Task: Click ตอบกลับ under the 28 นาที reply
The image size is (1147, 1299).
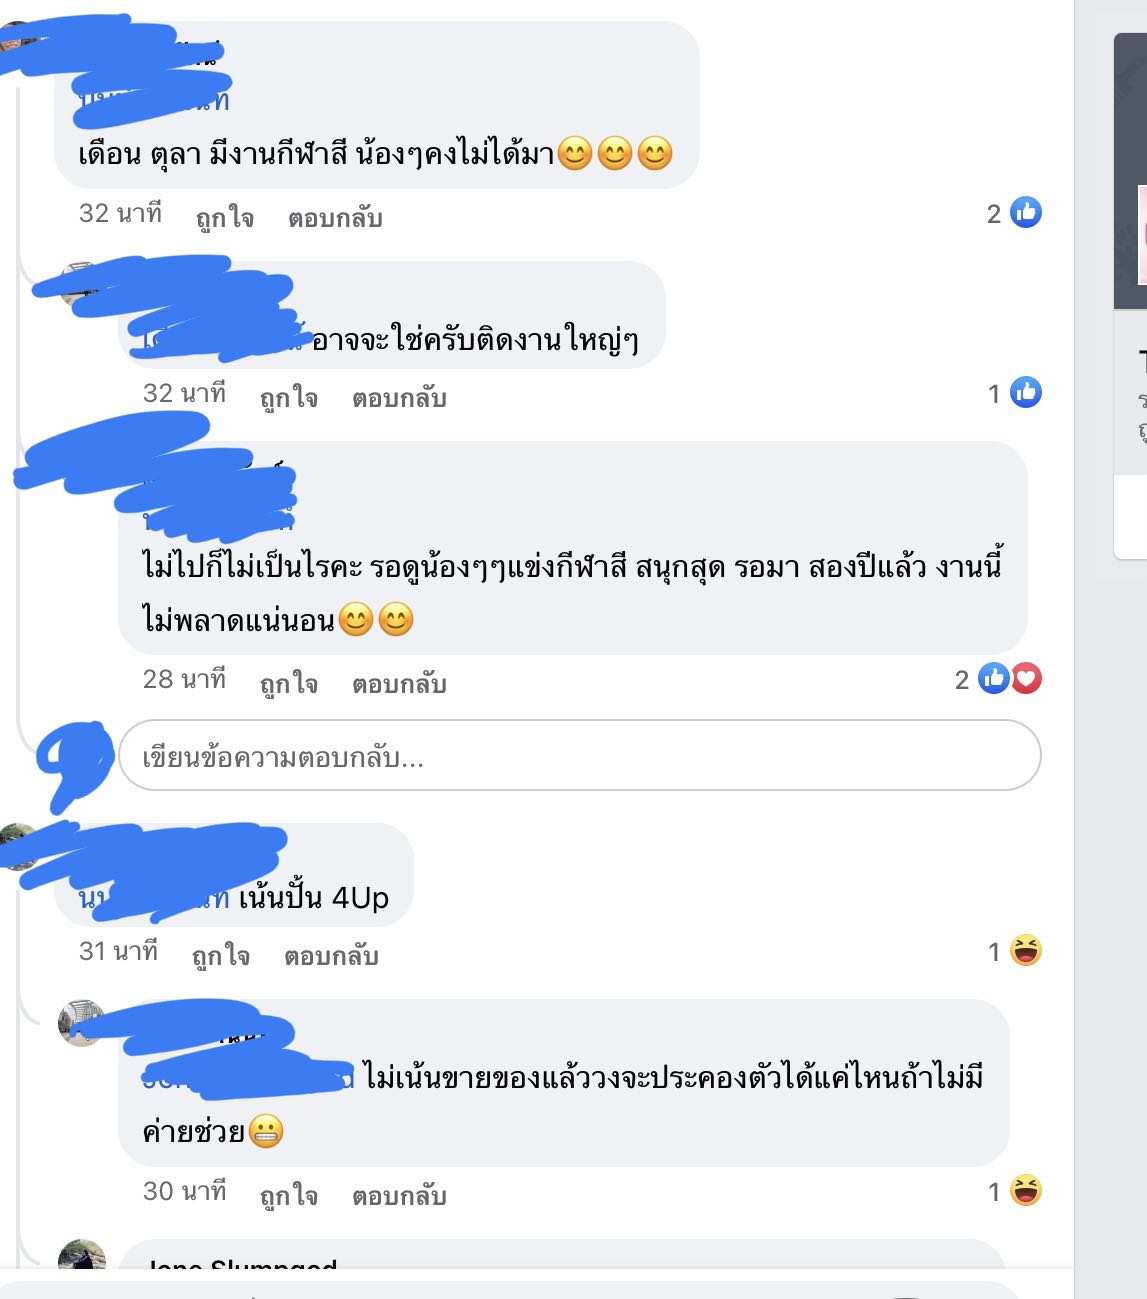Action: pos(399,683)
